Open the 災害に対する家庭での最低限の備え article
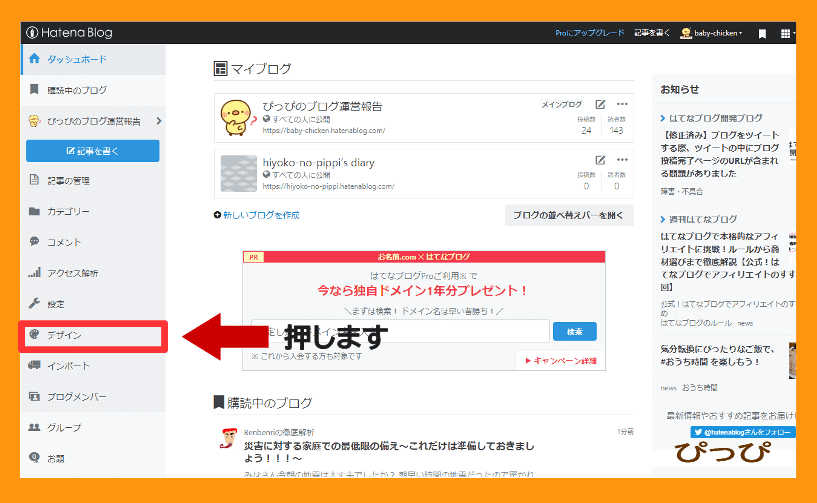This screenshot has height=503, width=817. tap(389, 452)
